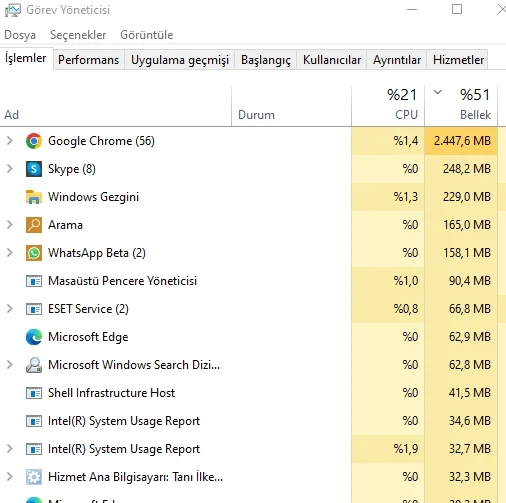Click the Arama magnifier icon
The width and height of the screenshot is (506, 503).
[x=34, y=225]
